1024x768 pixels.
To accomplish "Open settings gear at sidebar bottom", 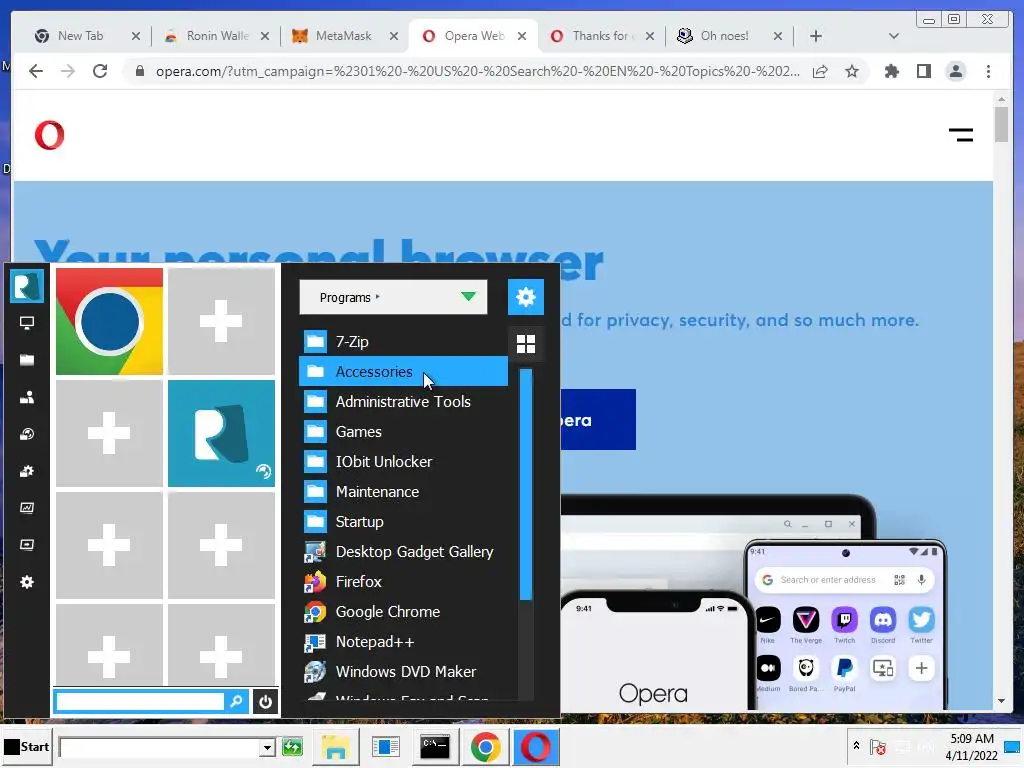I will click(27, 582).
